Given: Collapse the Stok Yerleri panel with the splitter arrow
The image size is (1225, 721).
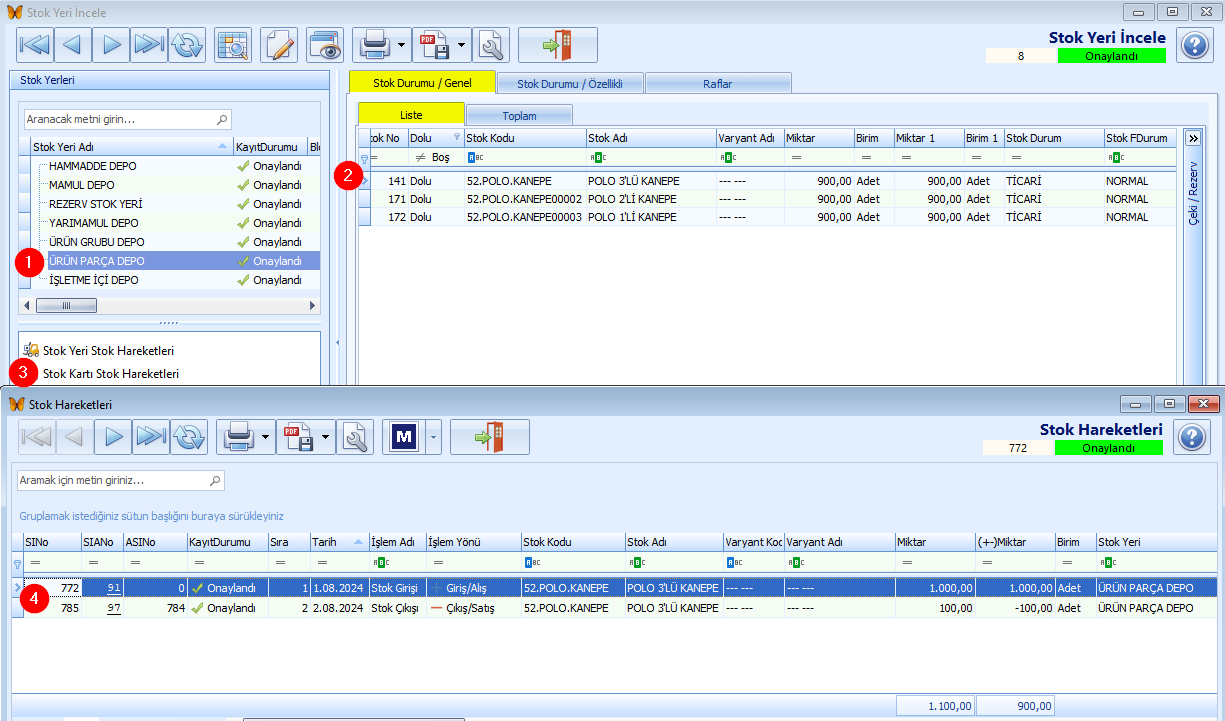Looking at the screenshot, I should (x=337, y=343).
